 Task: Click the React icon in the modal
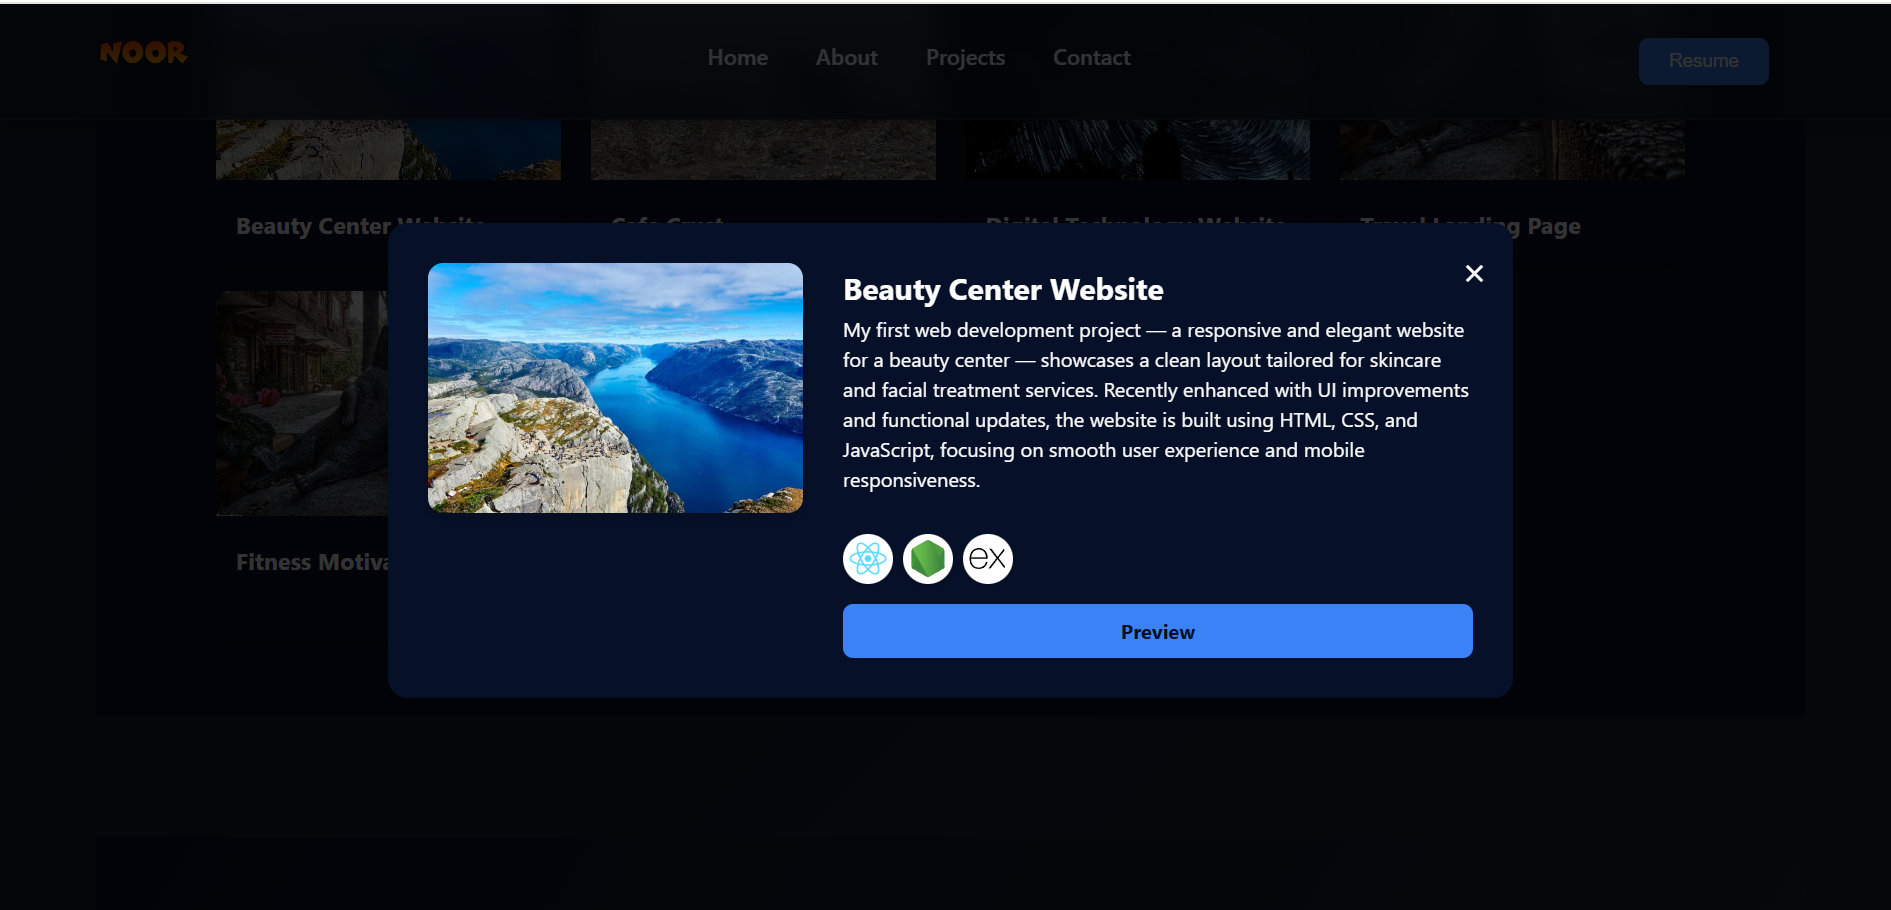pyautogui.click(x=868, y=558)
